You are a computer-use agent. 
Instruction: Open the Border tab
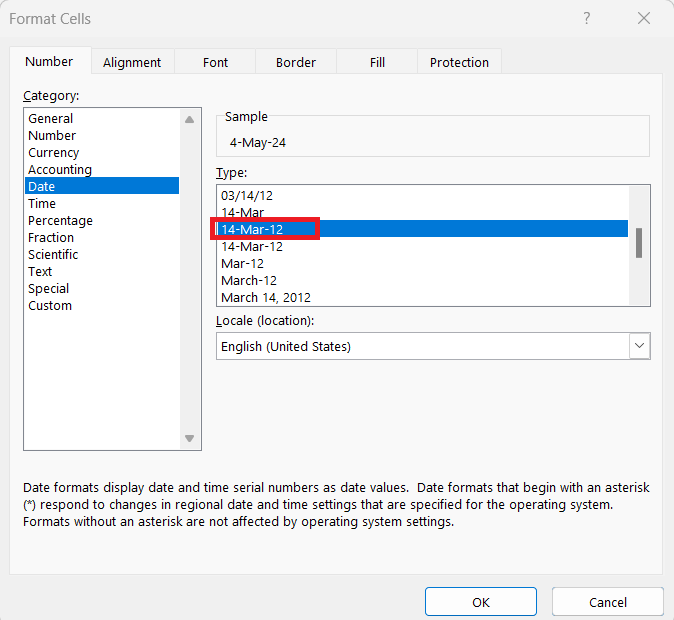(296, 62)
